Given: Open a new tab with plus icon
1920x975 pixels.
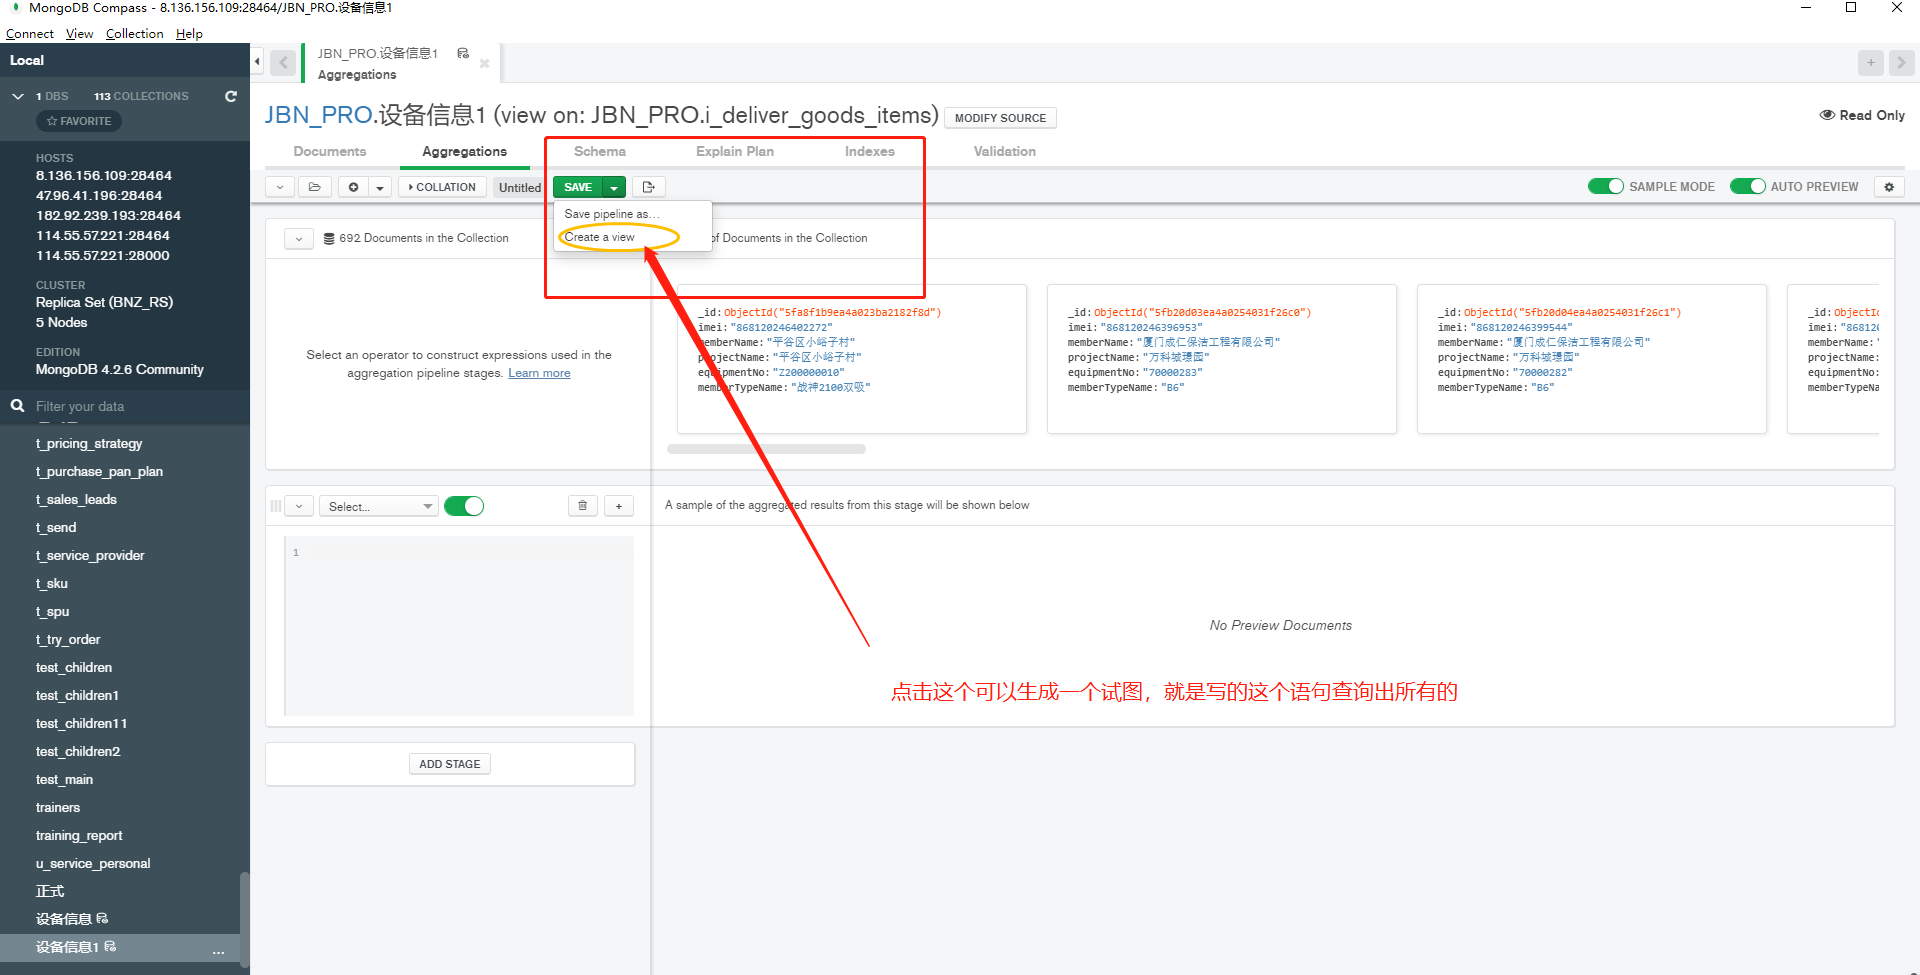Looking at the screenshot, I should pyautogui.click(x=1870, y=62).
